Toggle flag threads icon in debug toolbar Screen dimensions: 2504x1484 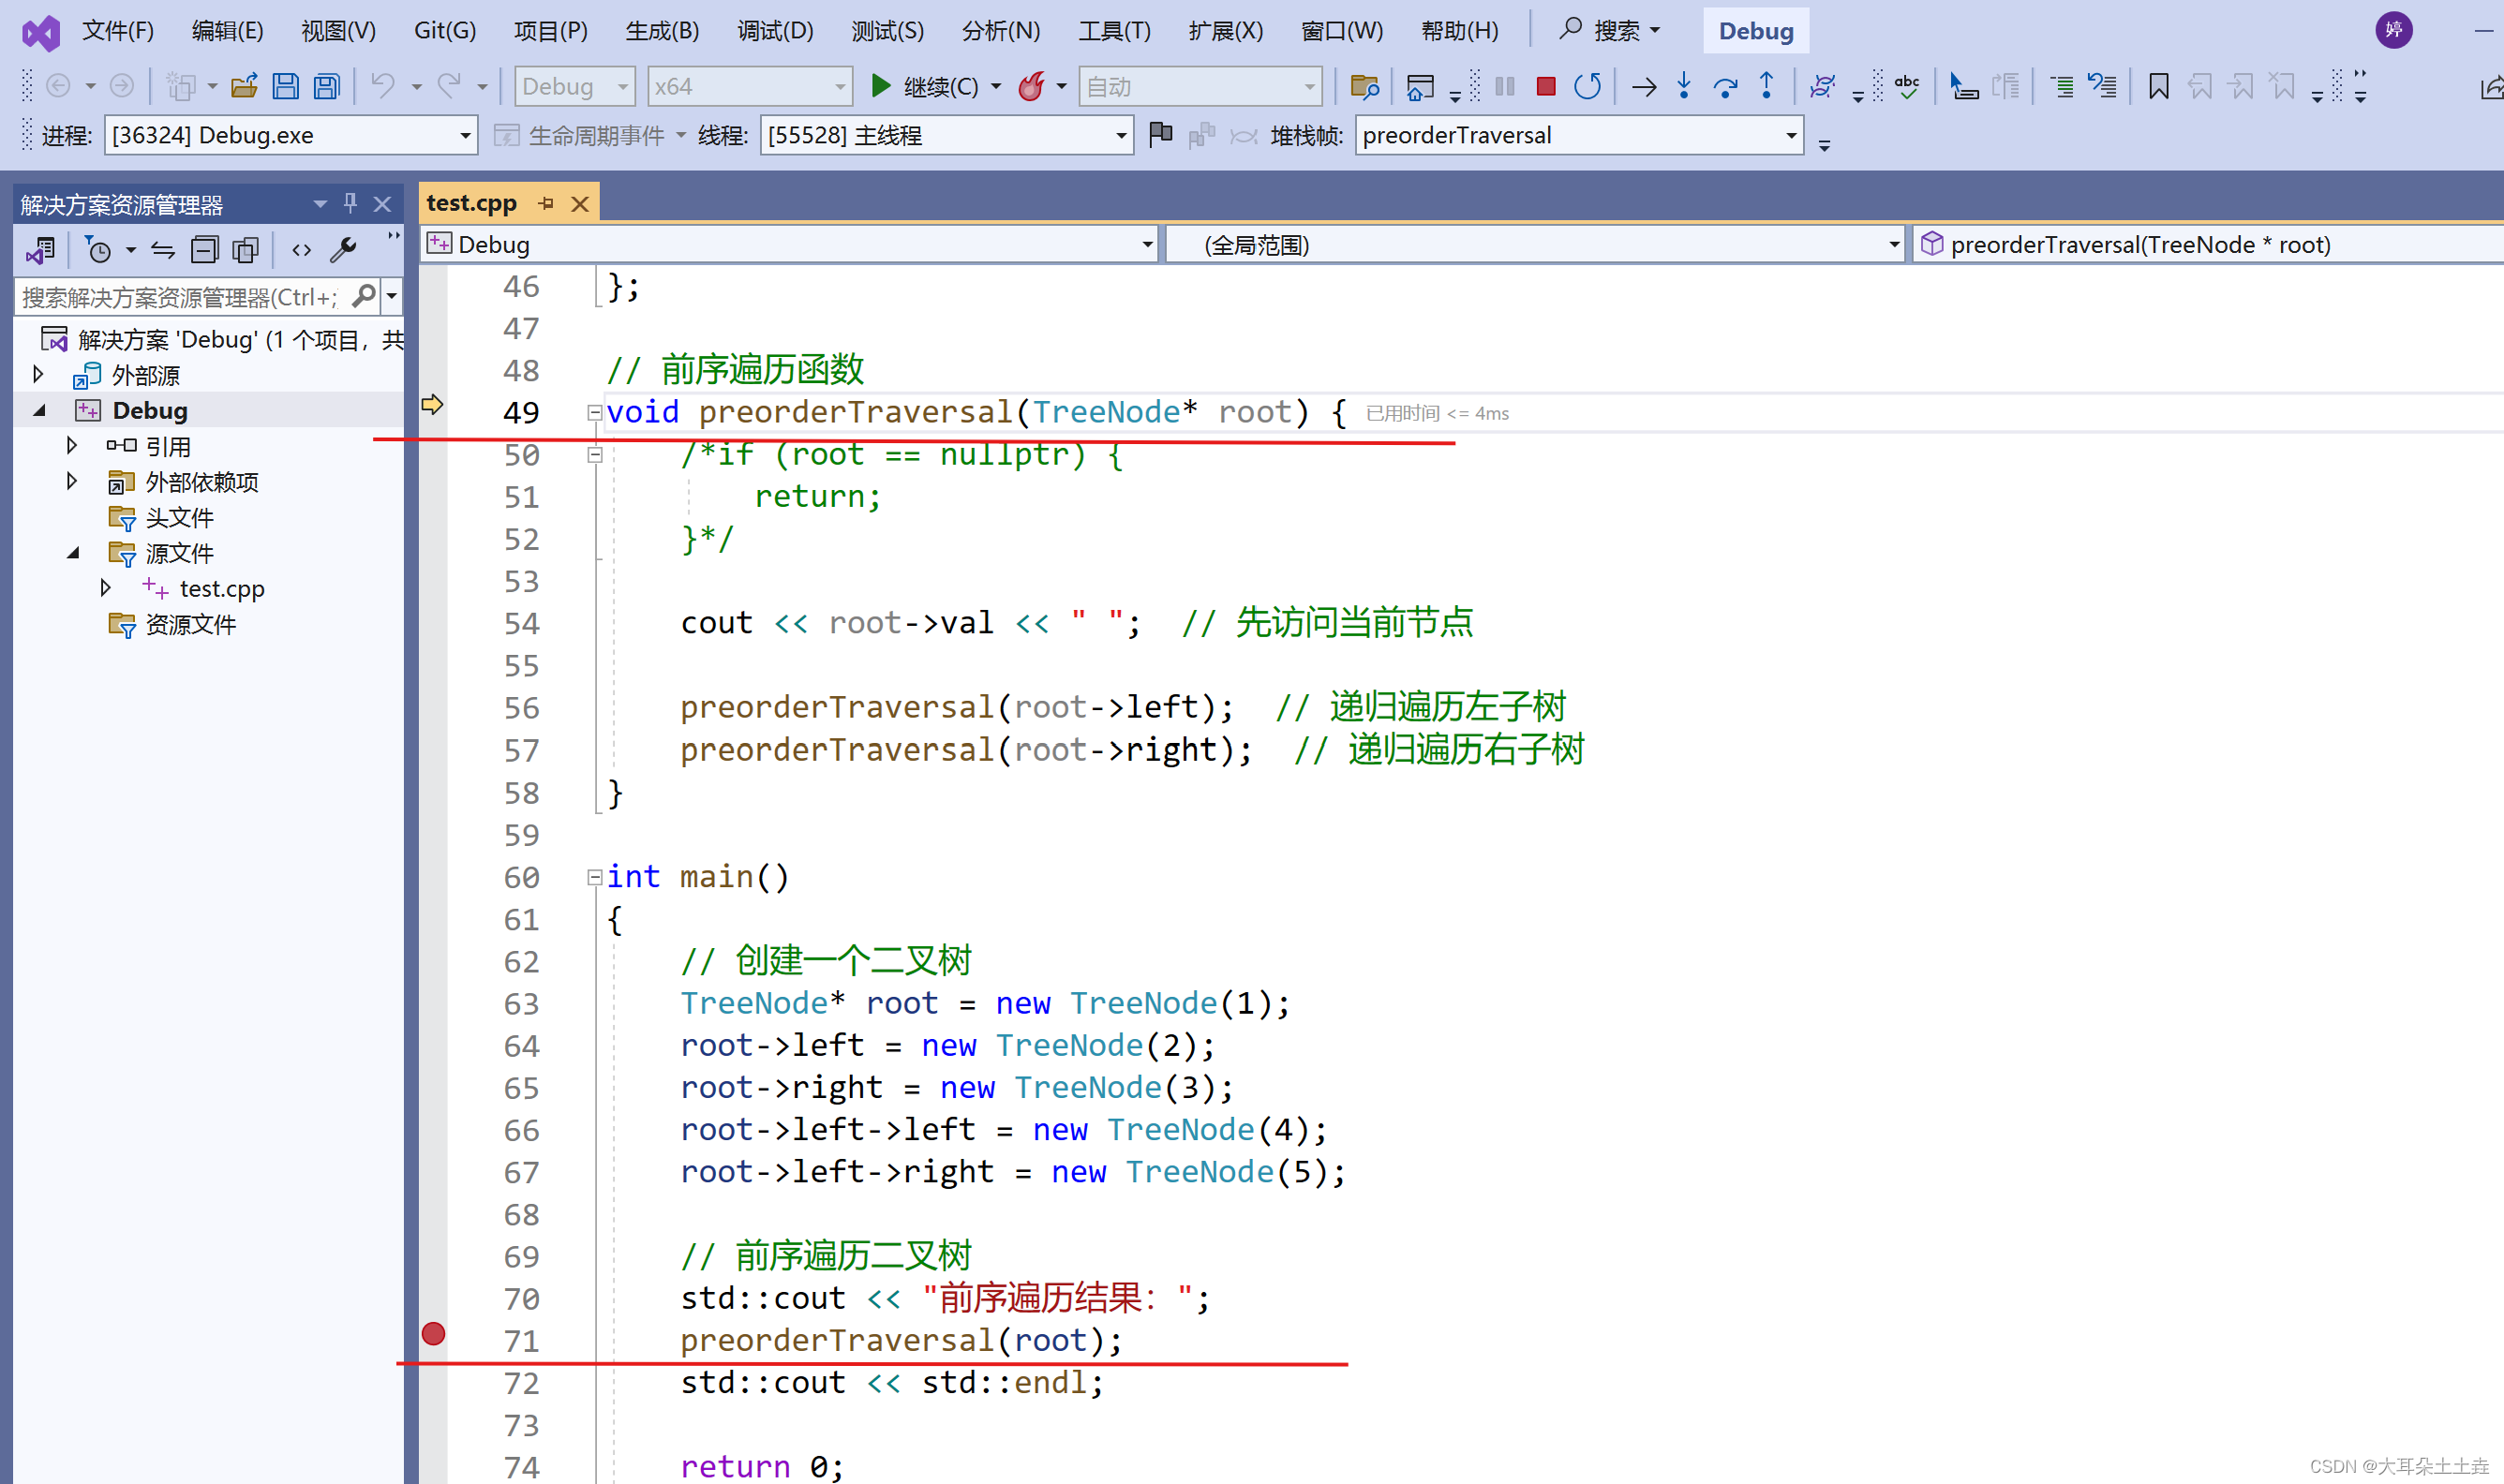point(1160,134)
